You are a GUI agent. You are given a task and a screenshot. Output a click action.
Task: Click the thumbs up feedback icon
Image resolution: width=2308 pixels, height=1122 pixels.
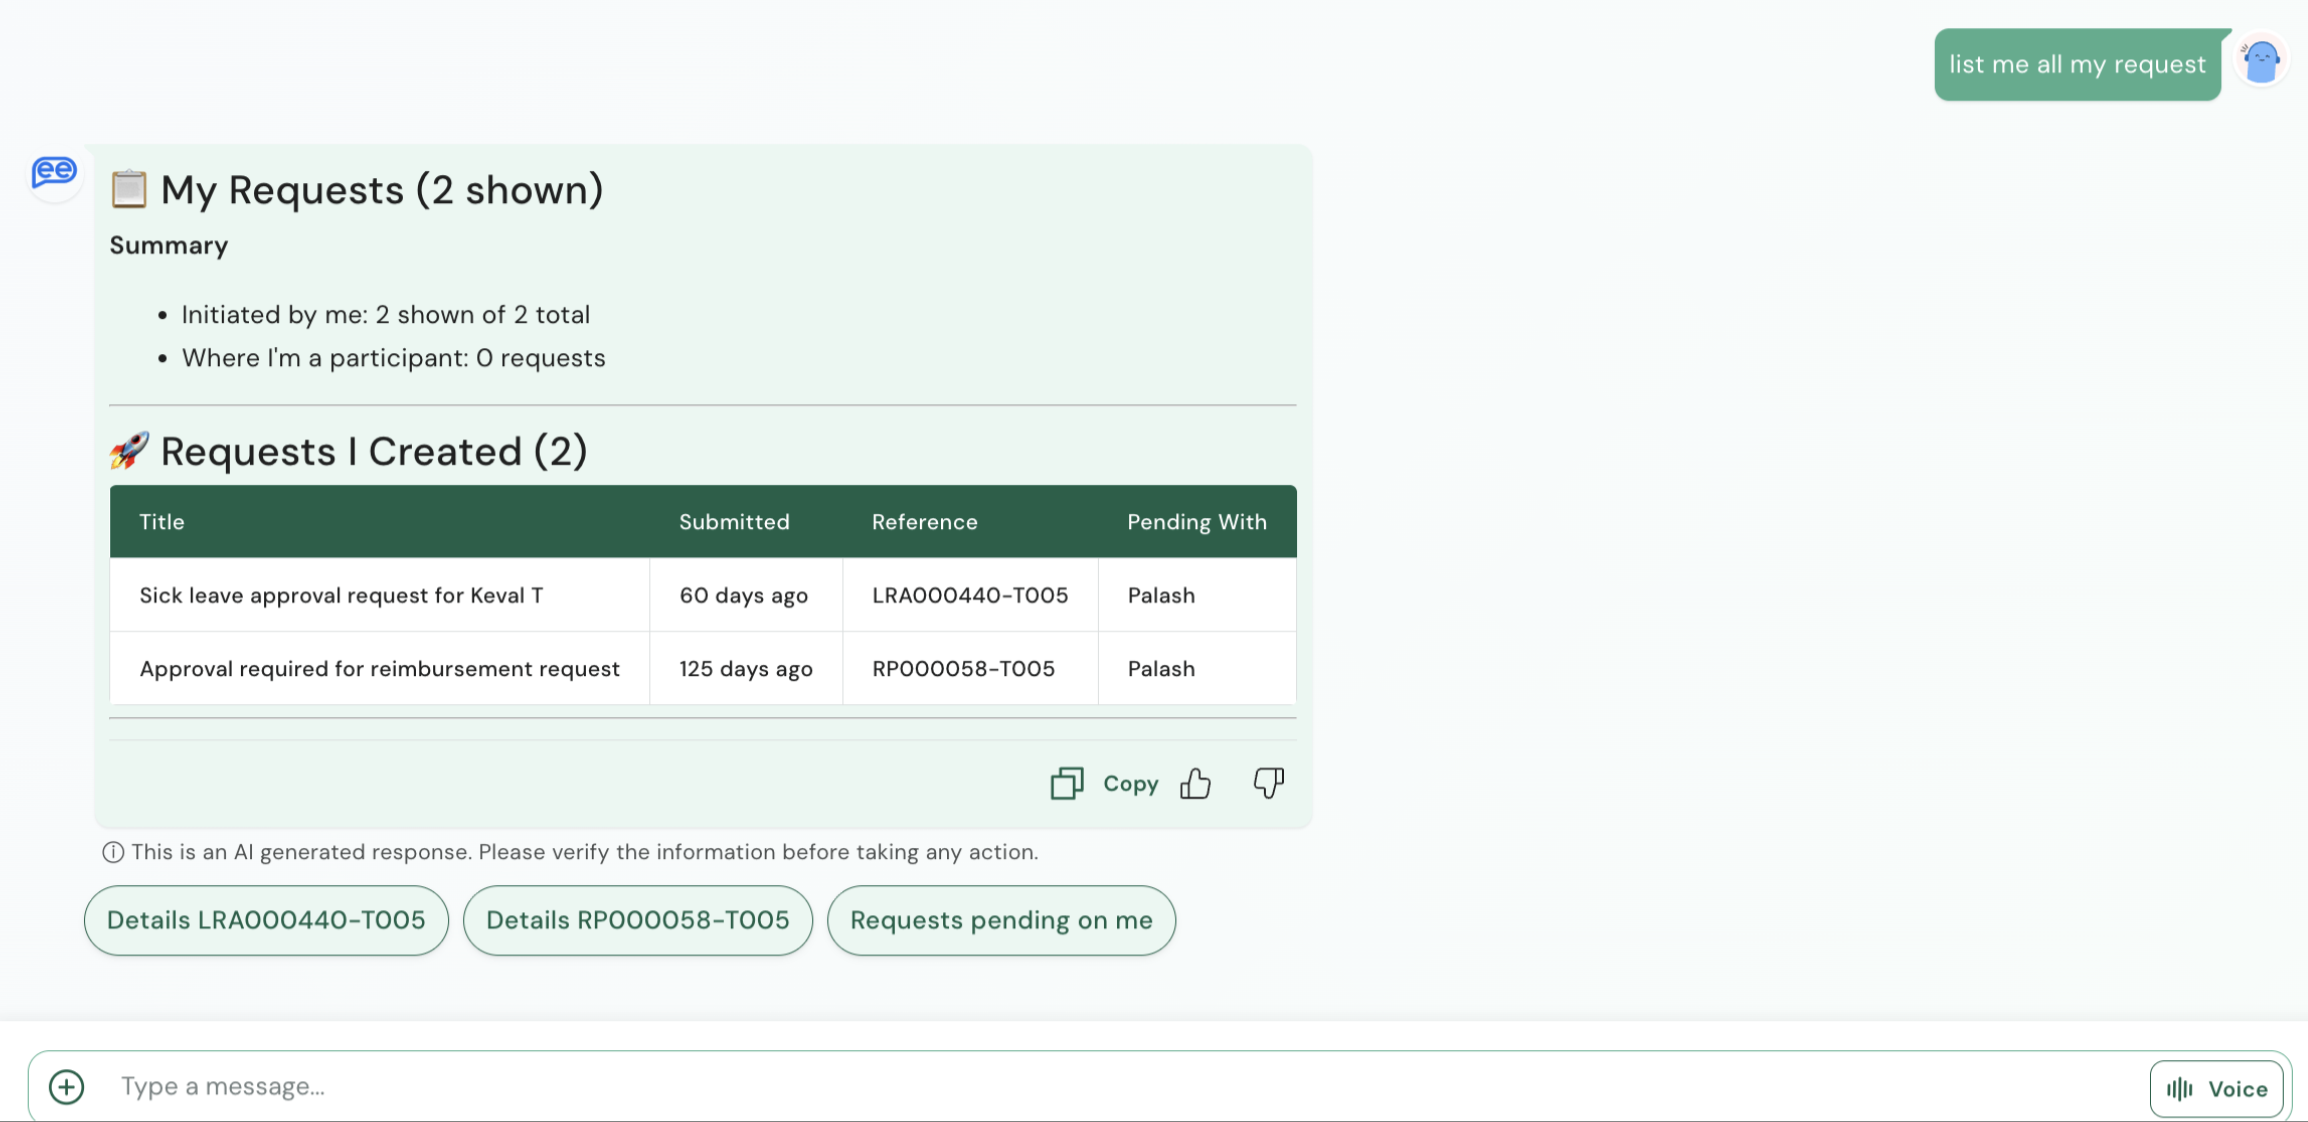coord(1195,784)
